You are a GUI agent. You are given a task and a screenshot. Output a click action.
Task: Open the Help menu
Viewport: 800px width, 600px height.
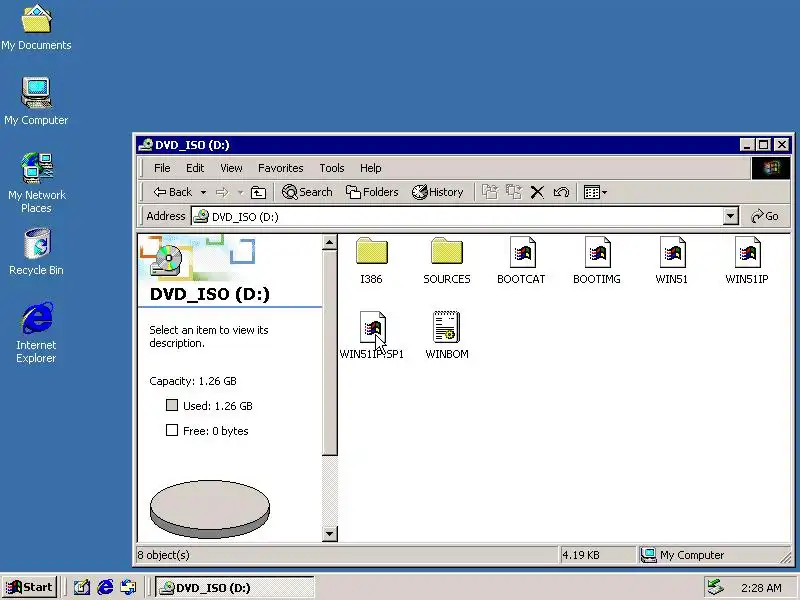[370, 168]
